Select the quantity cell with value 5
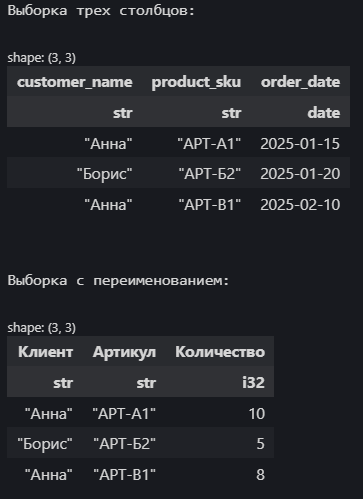This screenshot has height=499, width=363. tap(261, 444)
